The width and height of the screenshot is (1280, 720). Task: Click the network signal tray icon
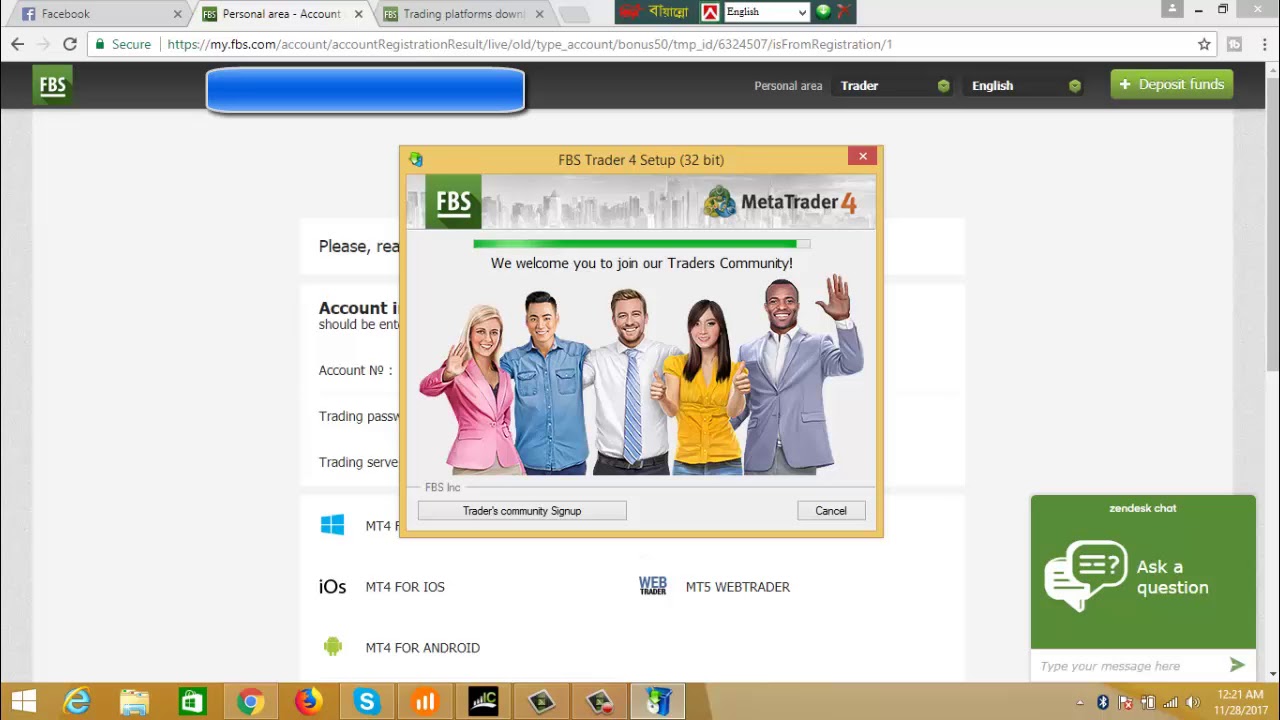click(x=1170, y=702)
